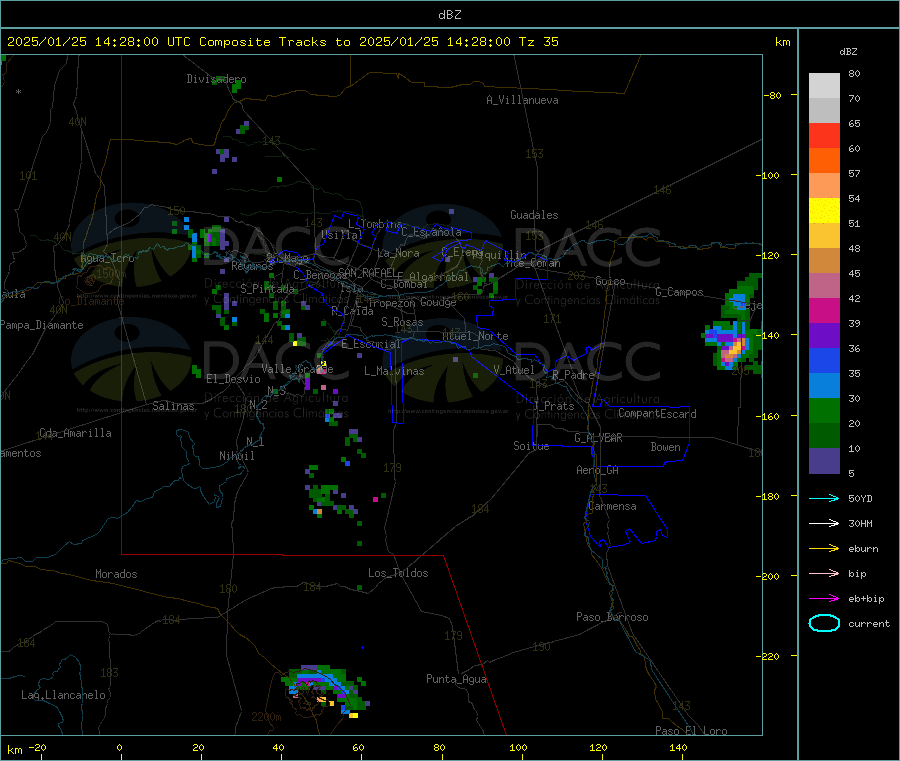Click the 'Tz 35' value in header
The width and height of the screenshot is (900, 761).
tap(538, 42)
